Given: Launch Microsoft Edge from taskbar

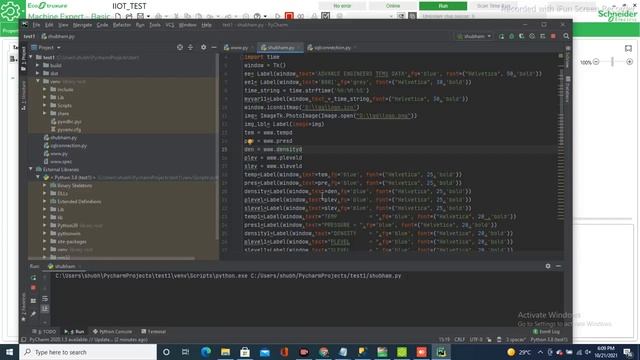Looking at the screenshot, I should click(x=206, y=352).
